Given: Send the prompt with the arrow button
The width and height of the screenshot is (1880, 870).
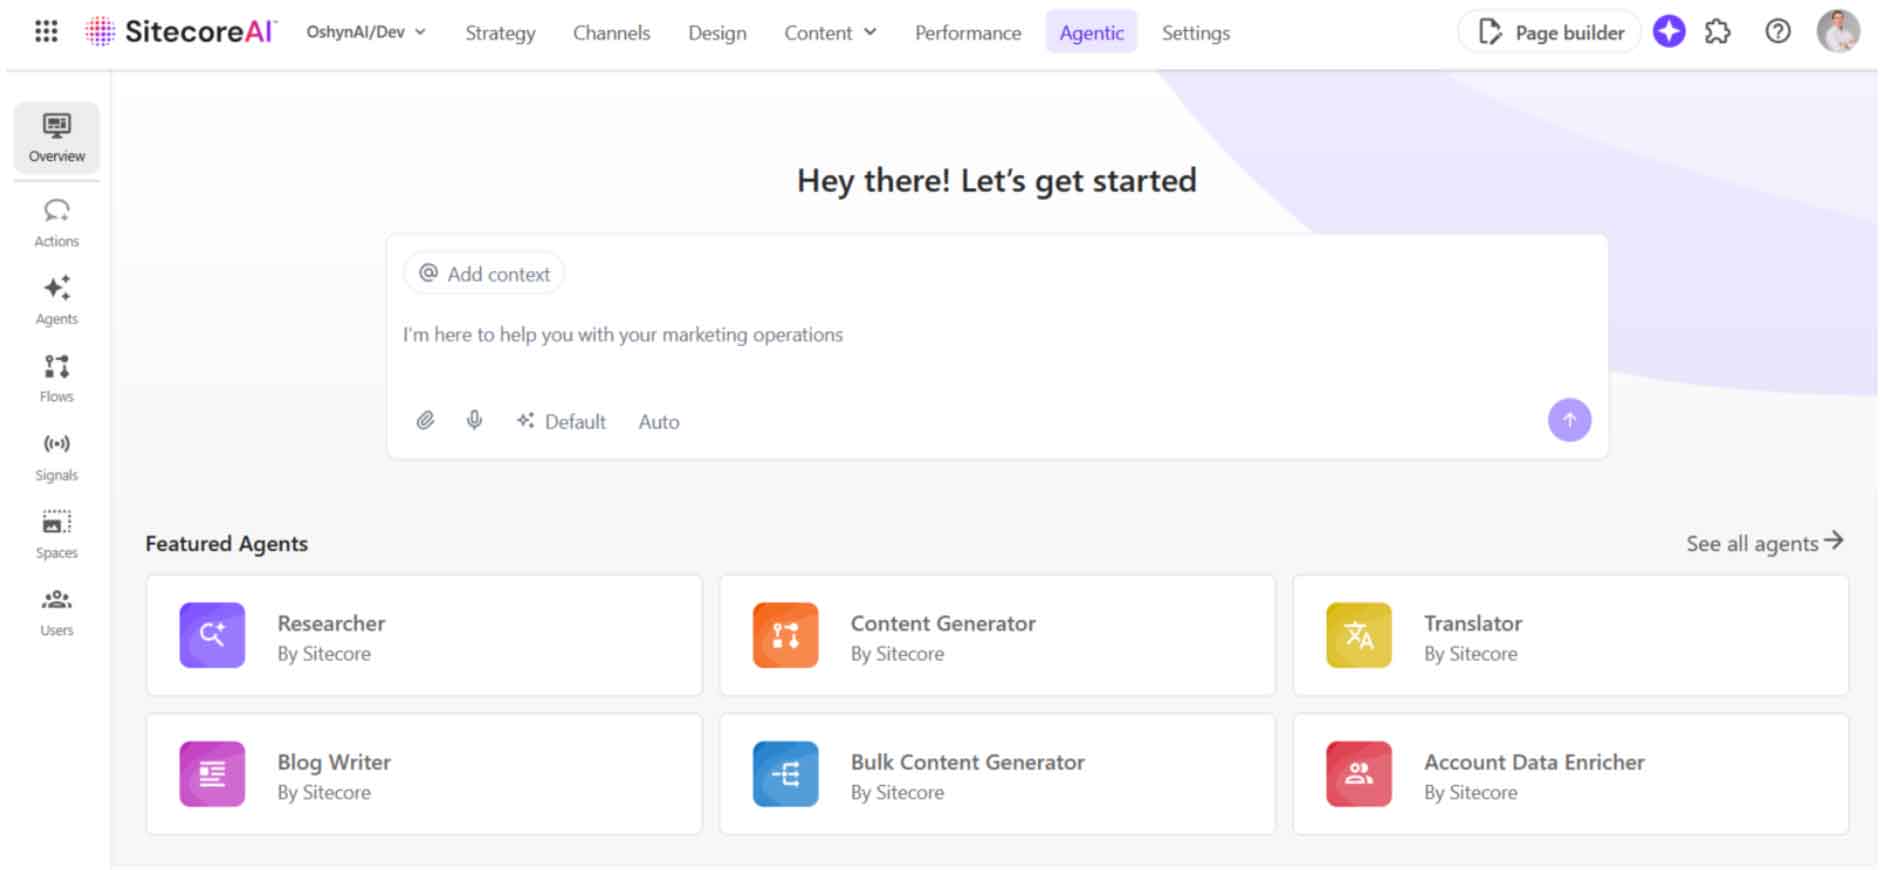Looking at the screenshot, I should (1569, 420).
